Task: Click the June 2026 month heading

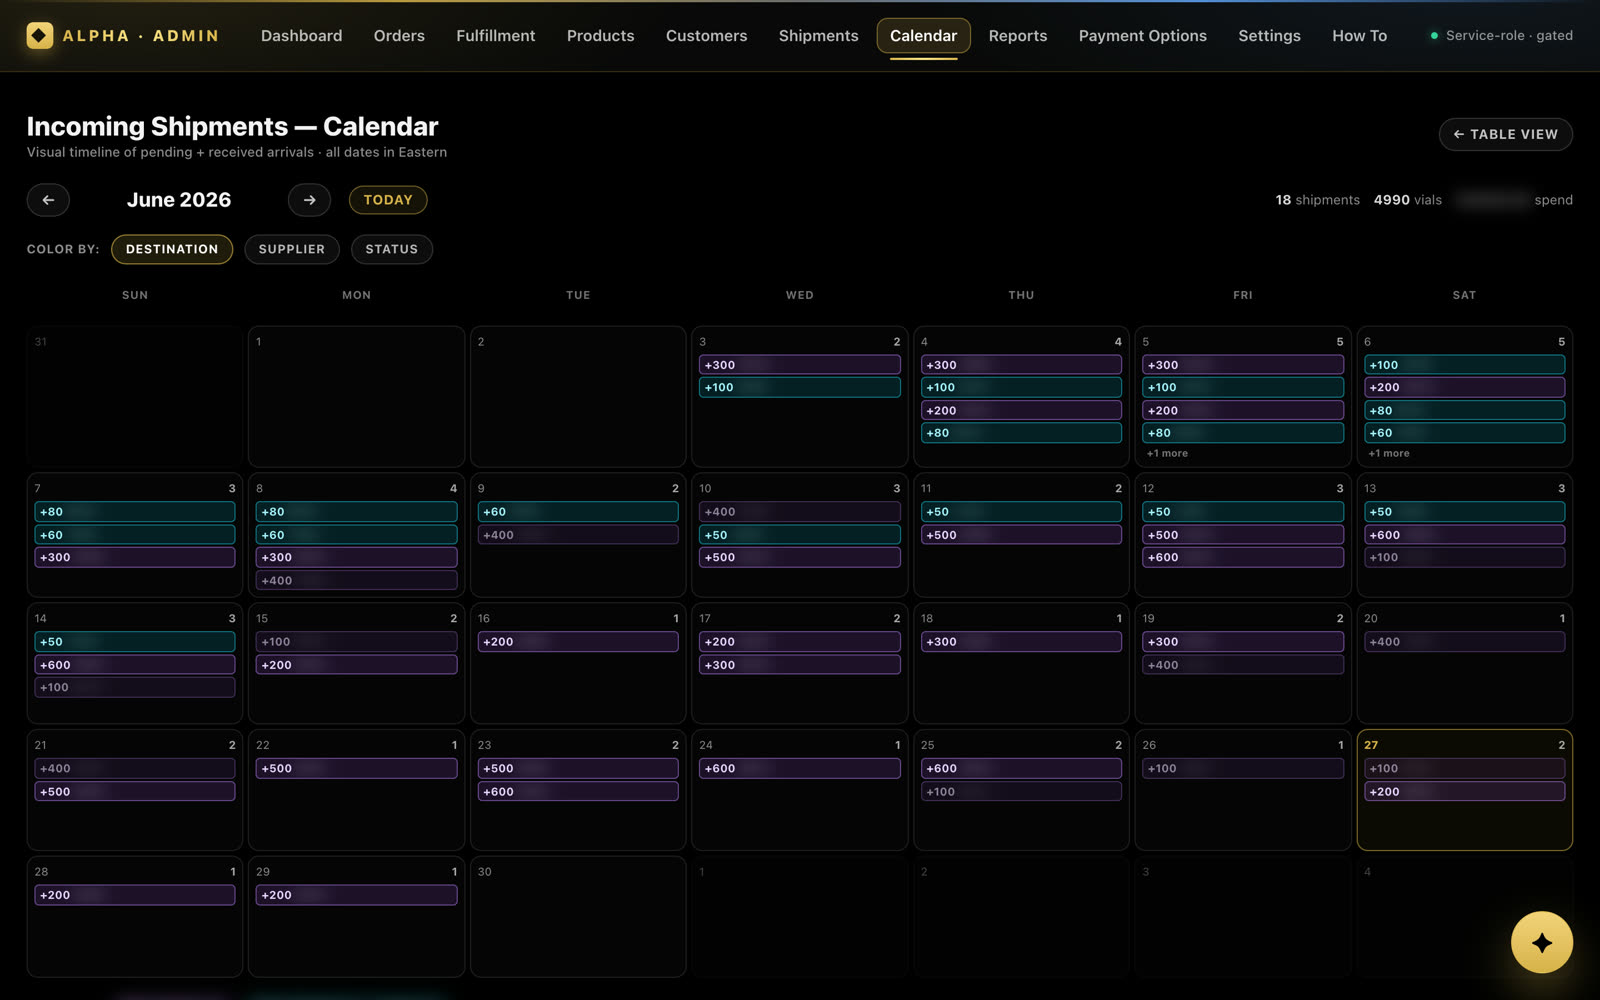Action: coord(179,200)
